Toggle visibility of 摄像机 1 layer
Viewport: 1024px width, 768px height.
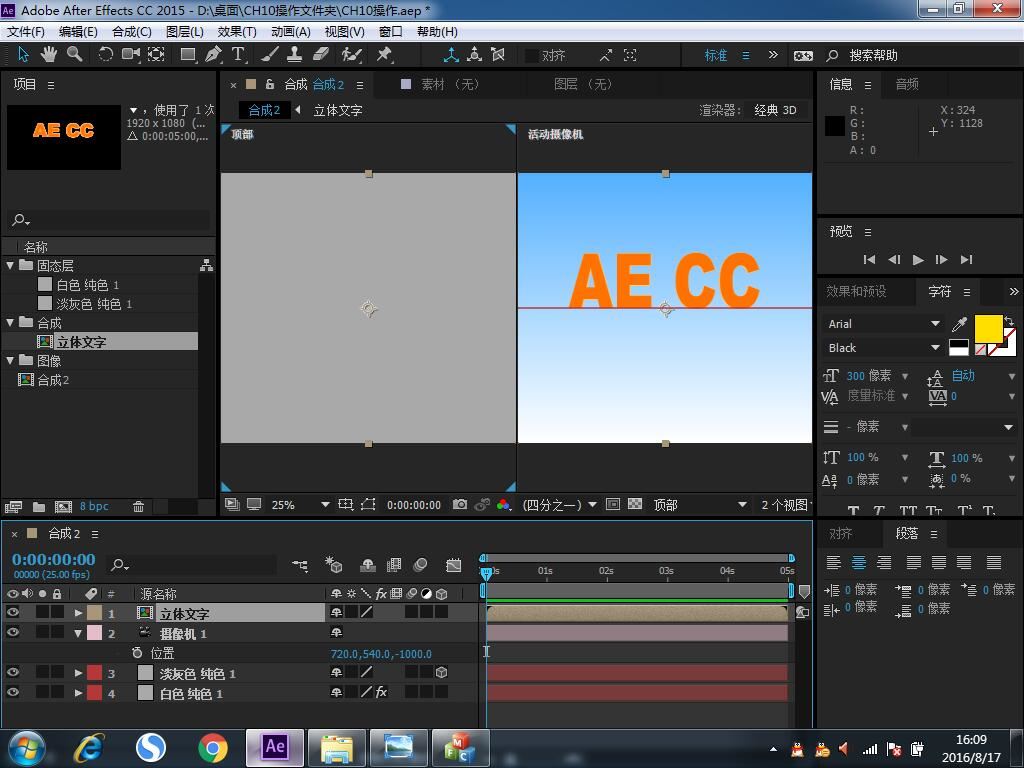(x=12, y=632)
